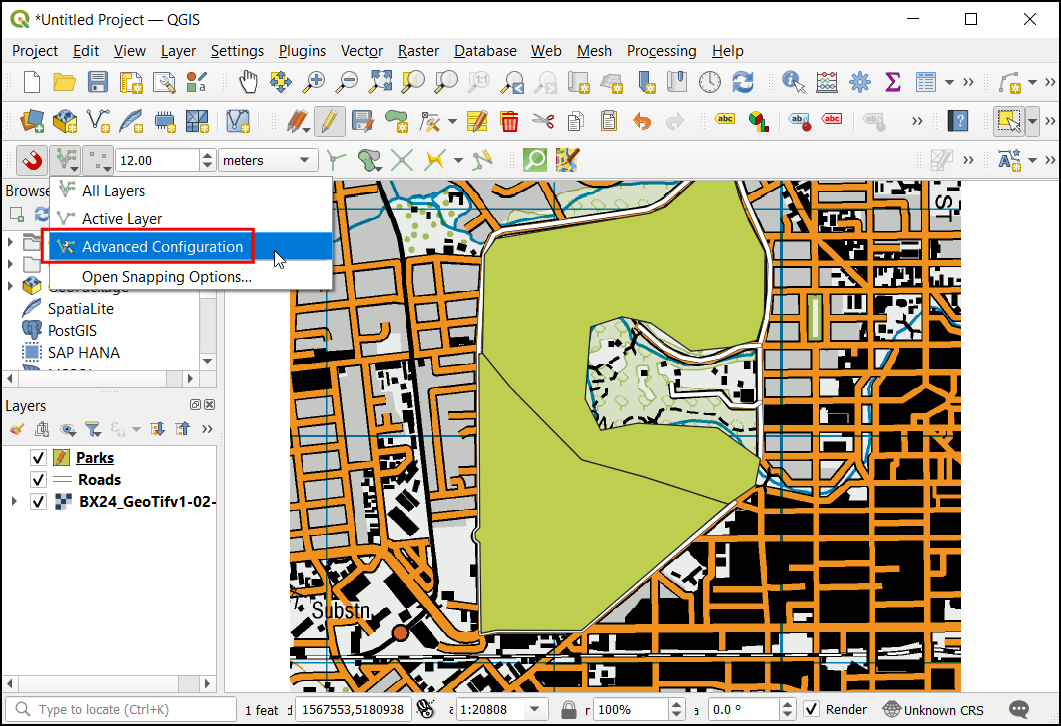
Task: Click the Delete Selected red trash icon
Action: point(510,120)
